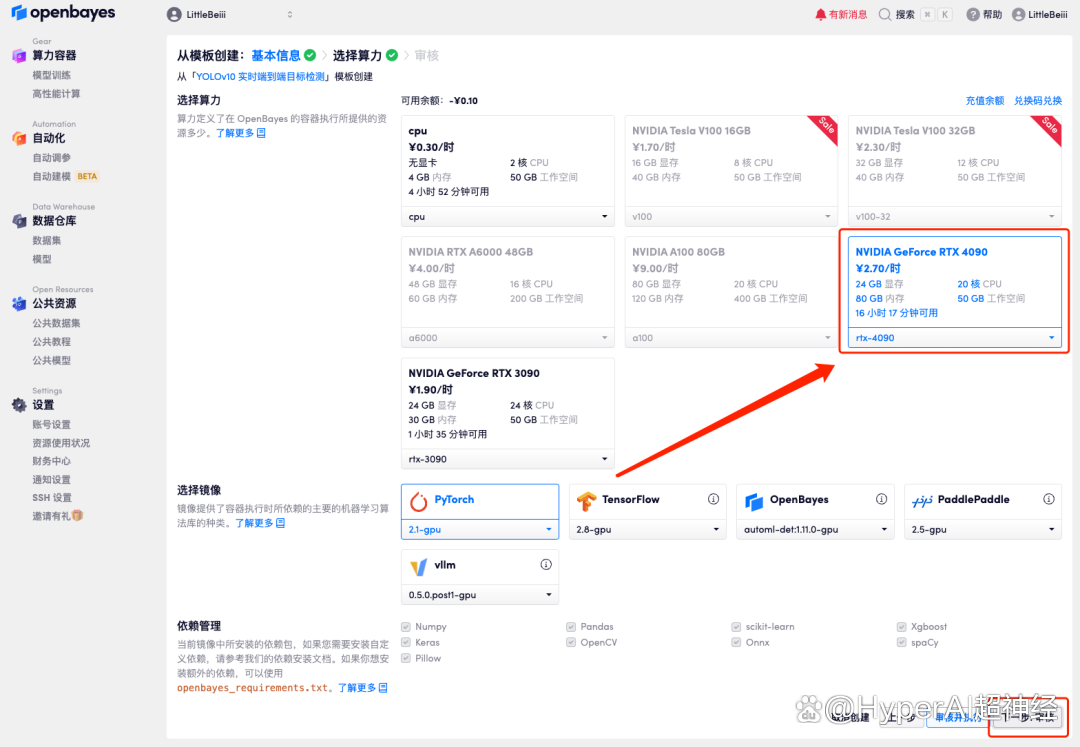Click info icon on vllm image card
The height and width of the screenshot is (747, 1080).
click(x=546, y=565)
